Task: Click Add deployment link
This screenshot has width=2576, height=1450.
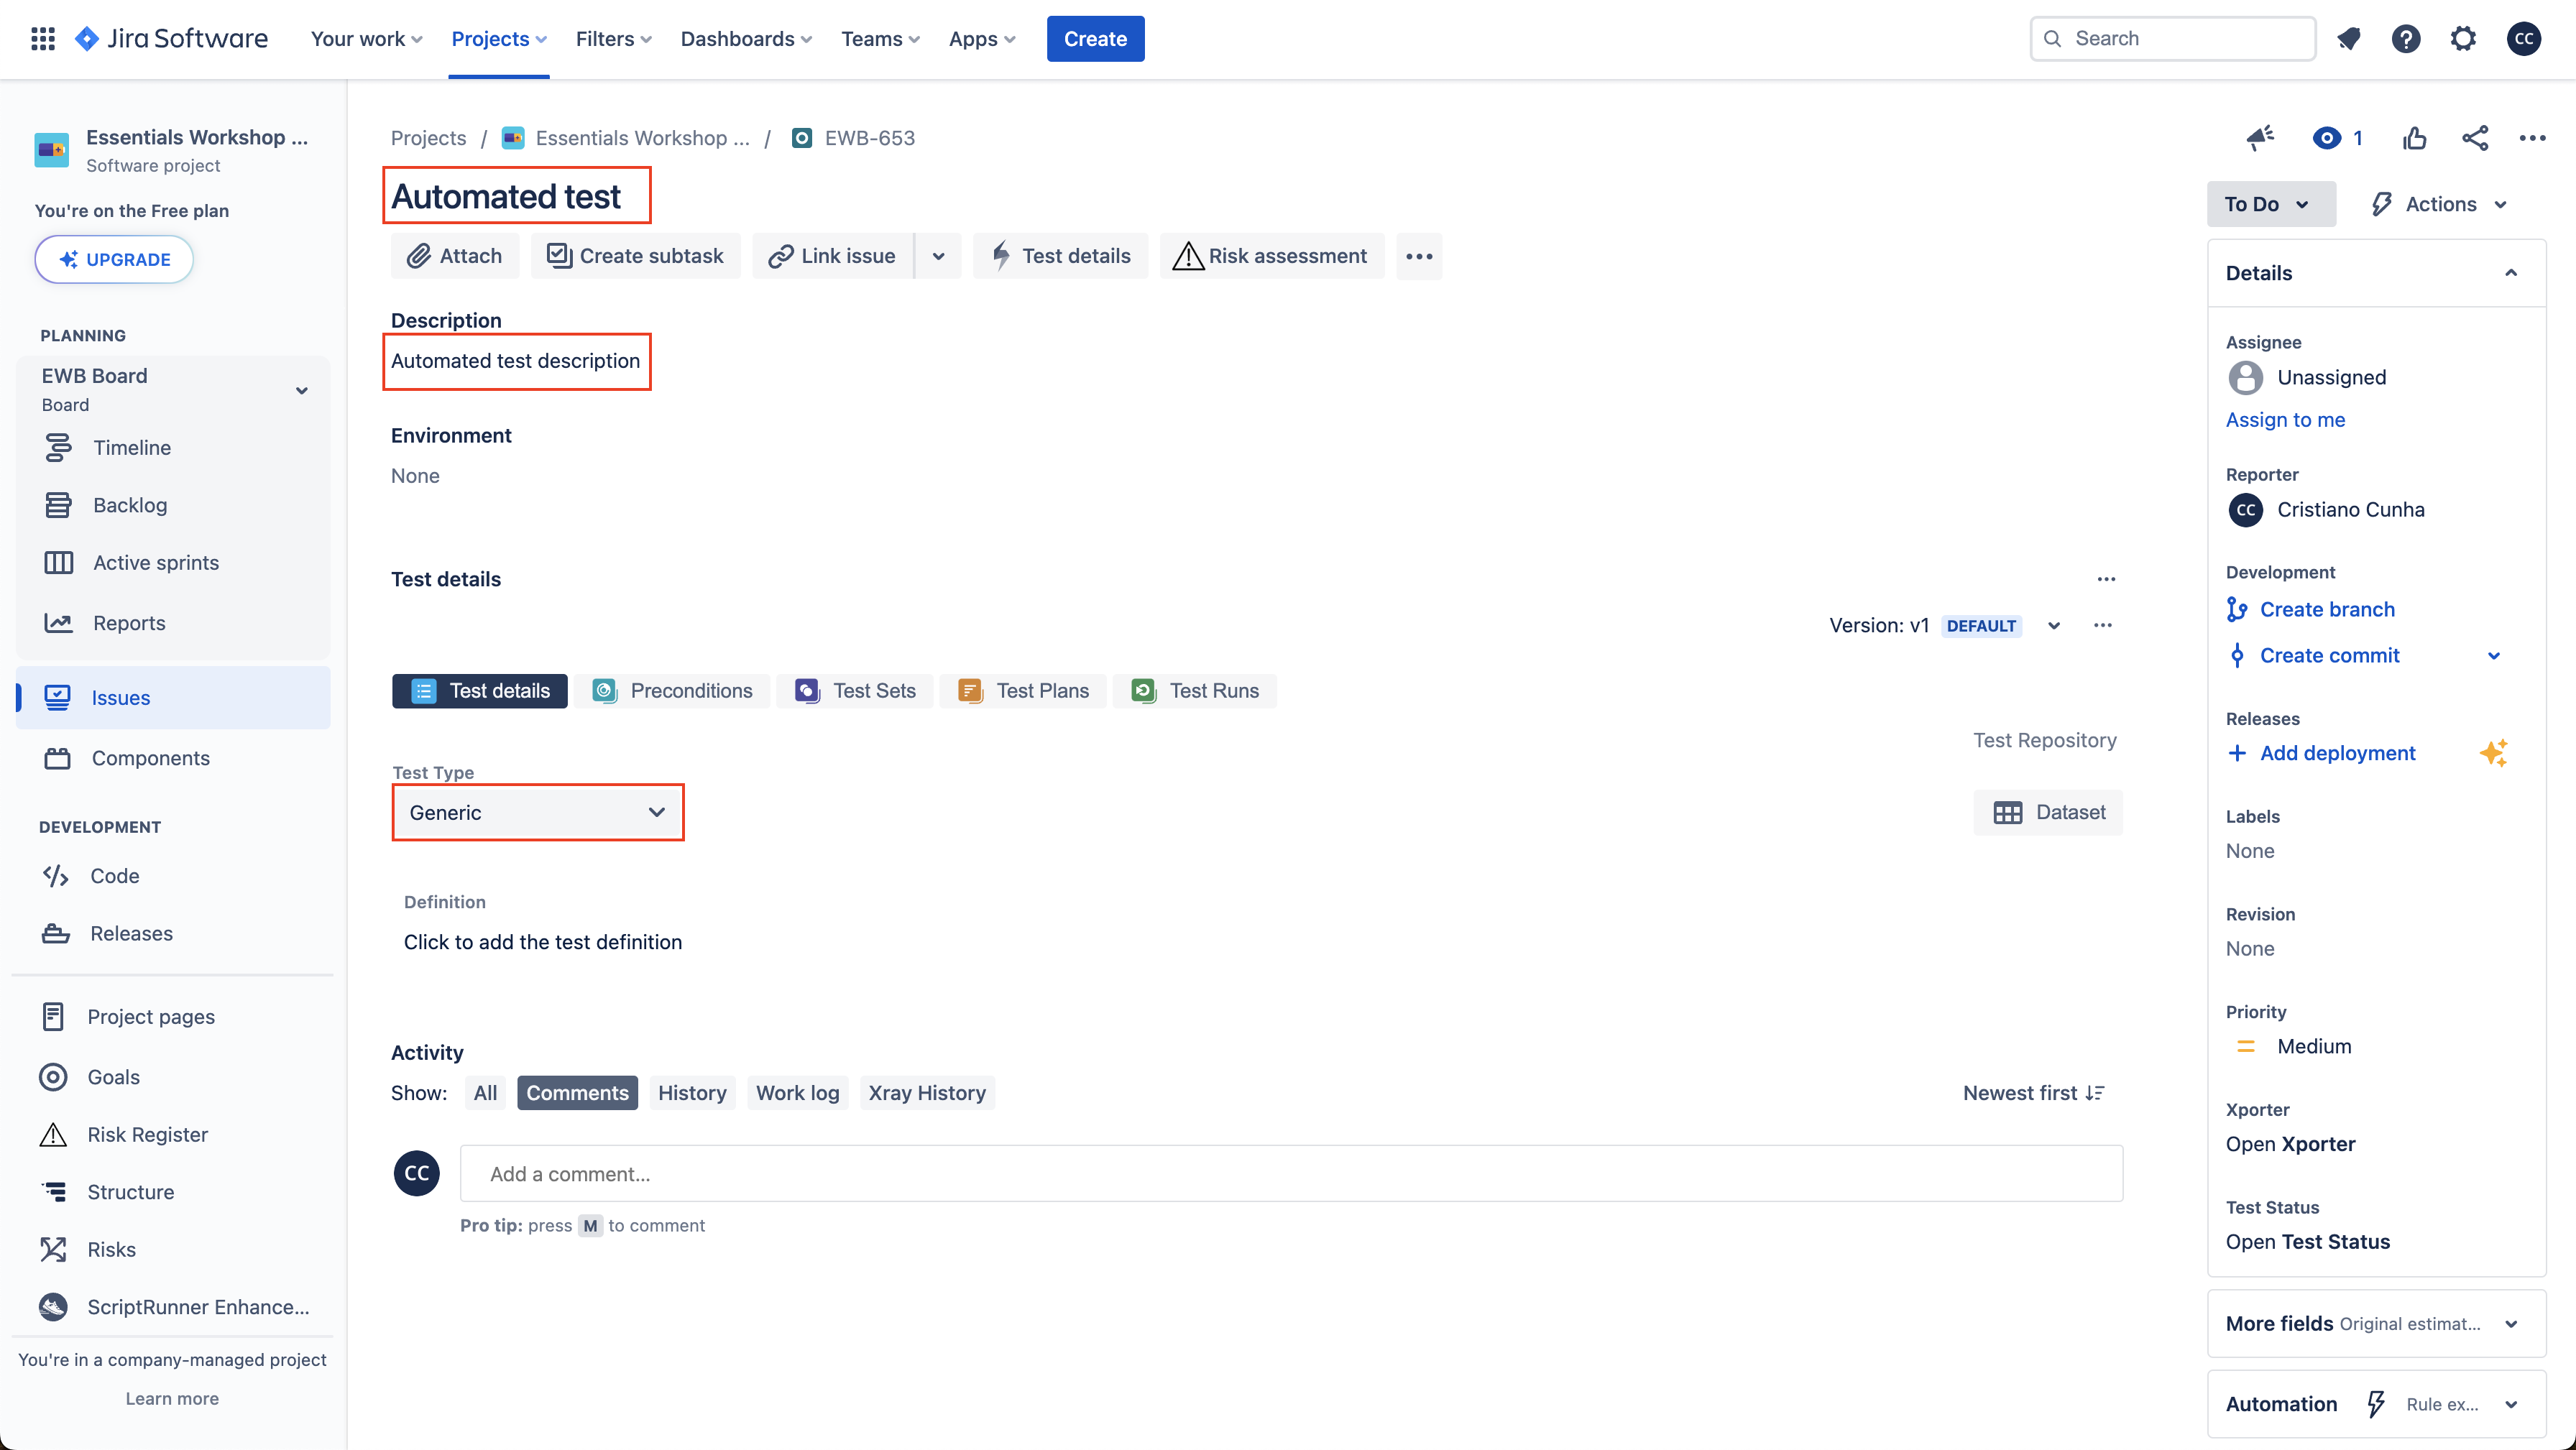Action: (2337, 753)
